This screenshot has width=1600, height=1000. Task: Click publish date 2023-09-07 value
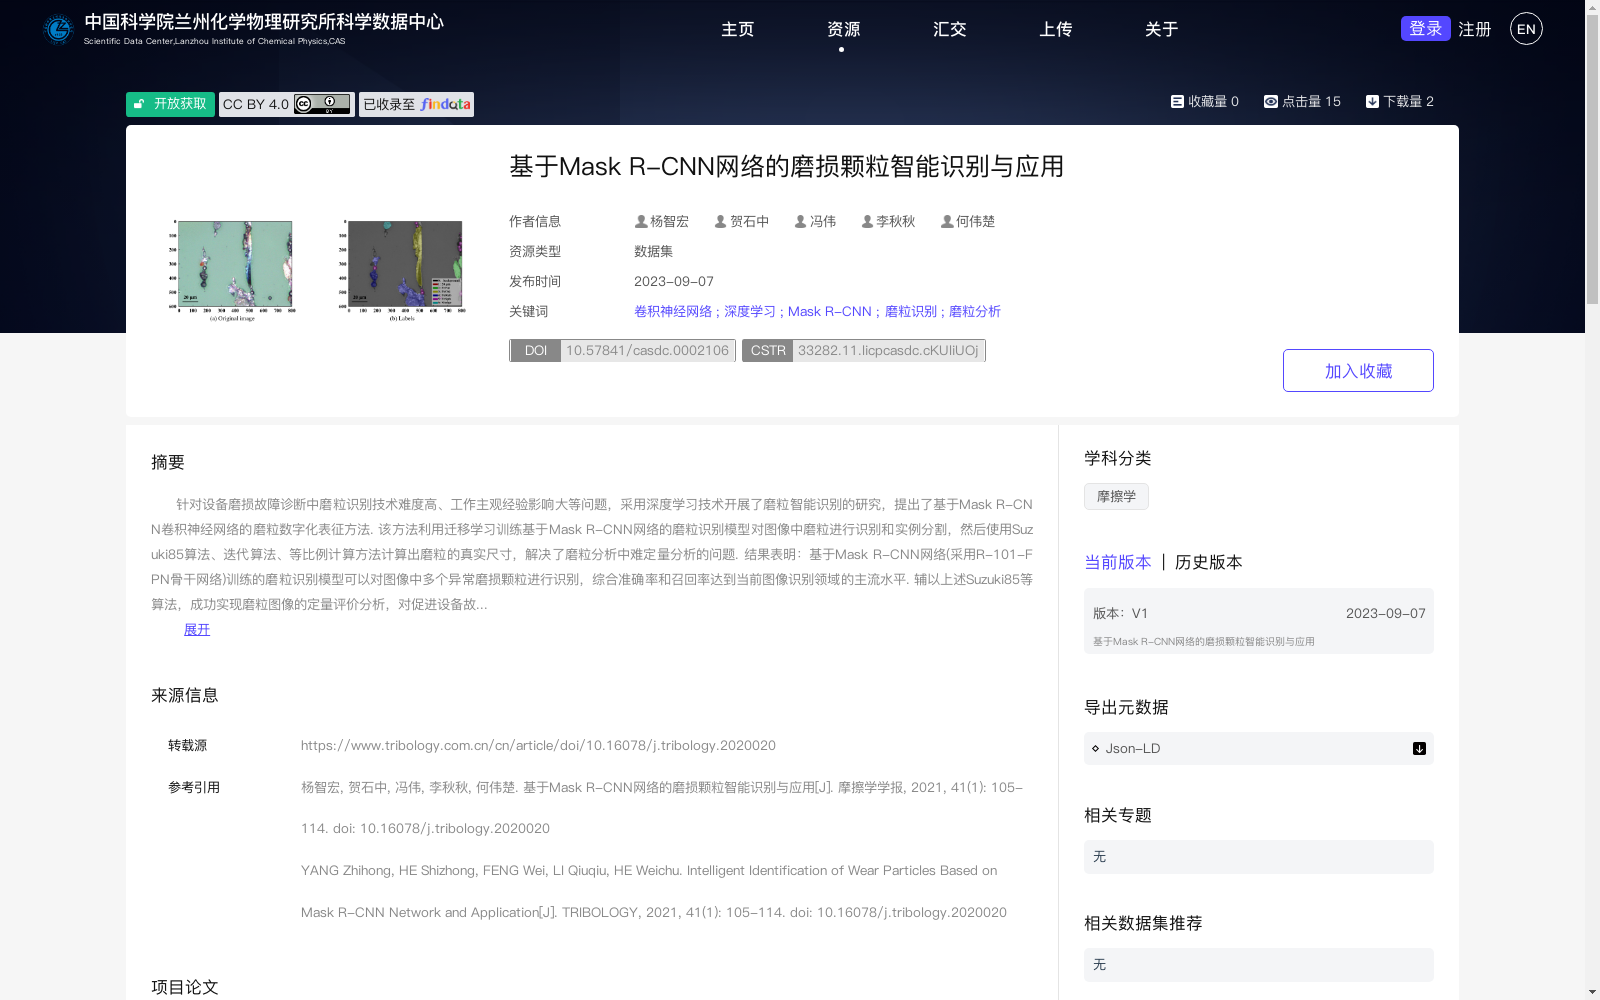pos(674,282)
